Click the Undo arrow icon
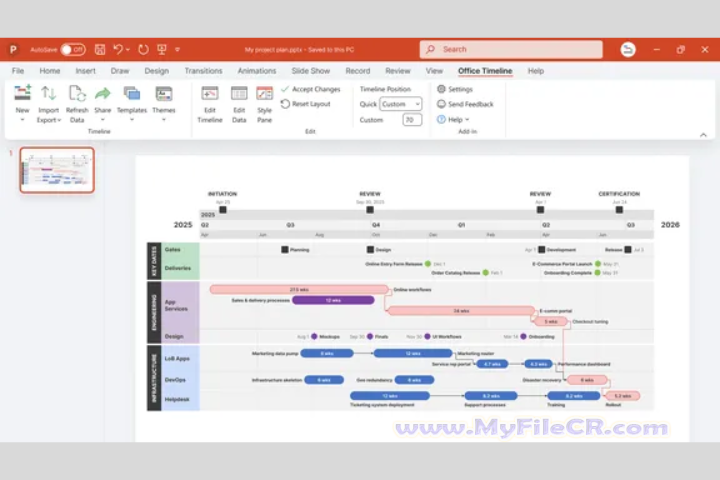This screenshot has width=720, height=480. [118, 49]
